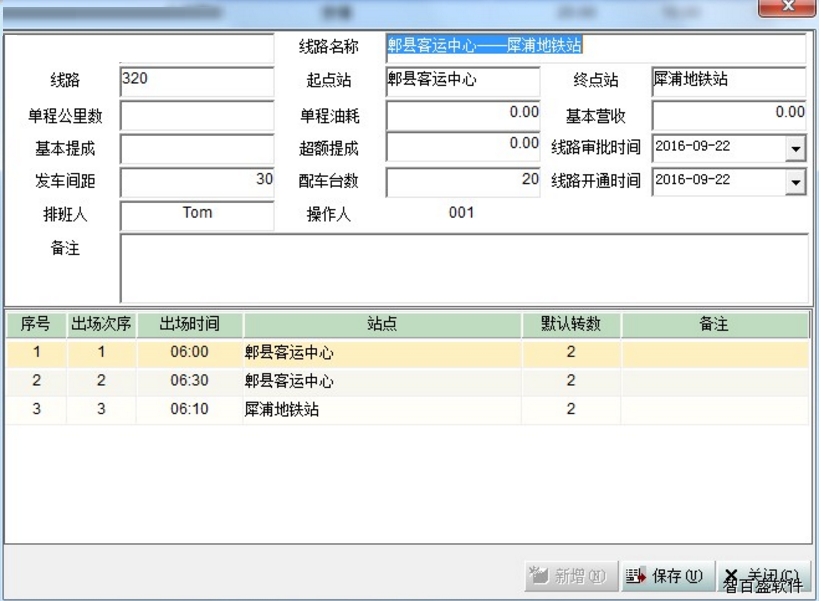
Task: Click the icon on the 新增 button
Action: (x=538, y=575)
